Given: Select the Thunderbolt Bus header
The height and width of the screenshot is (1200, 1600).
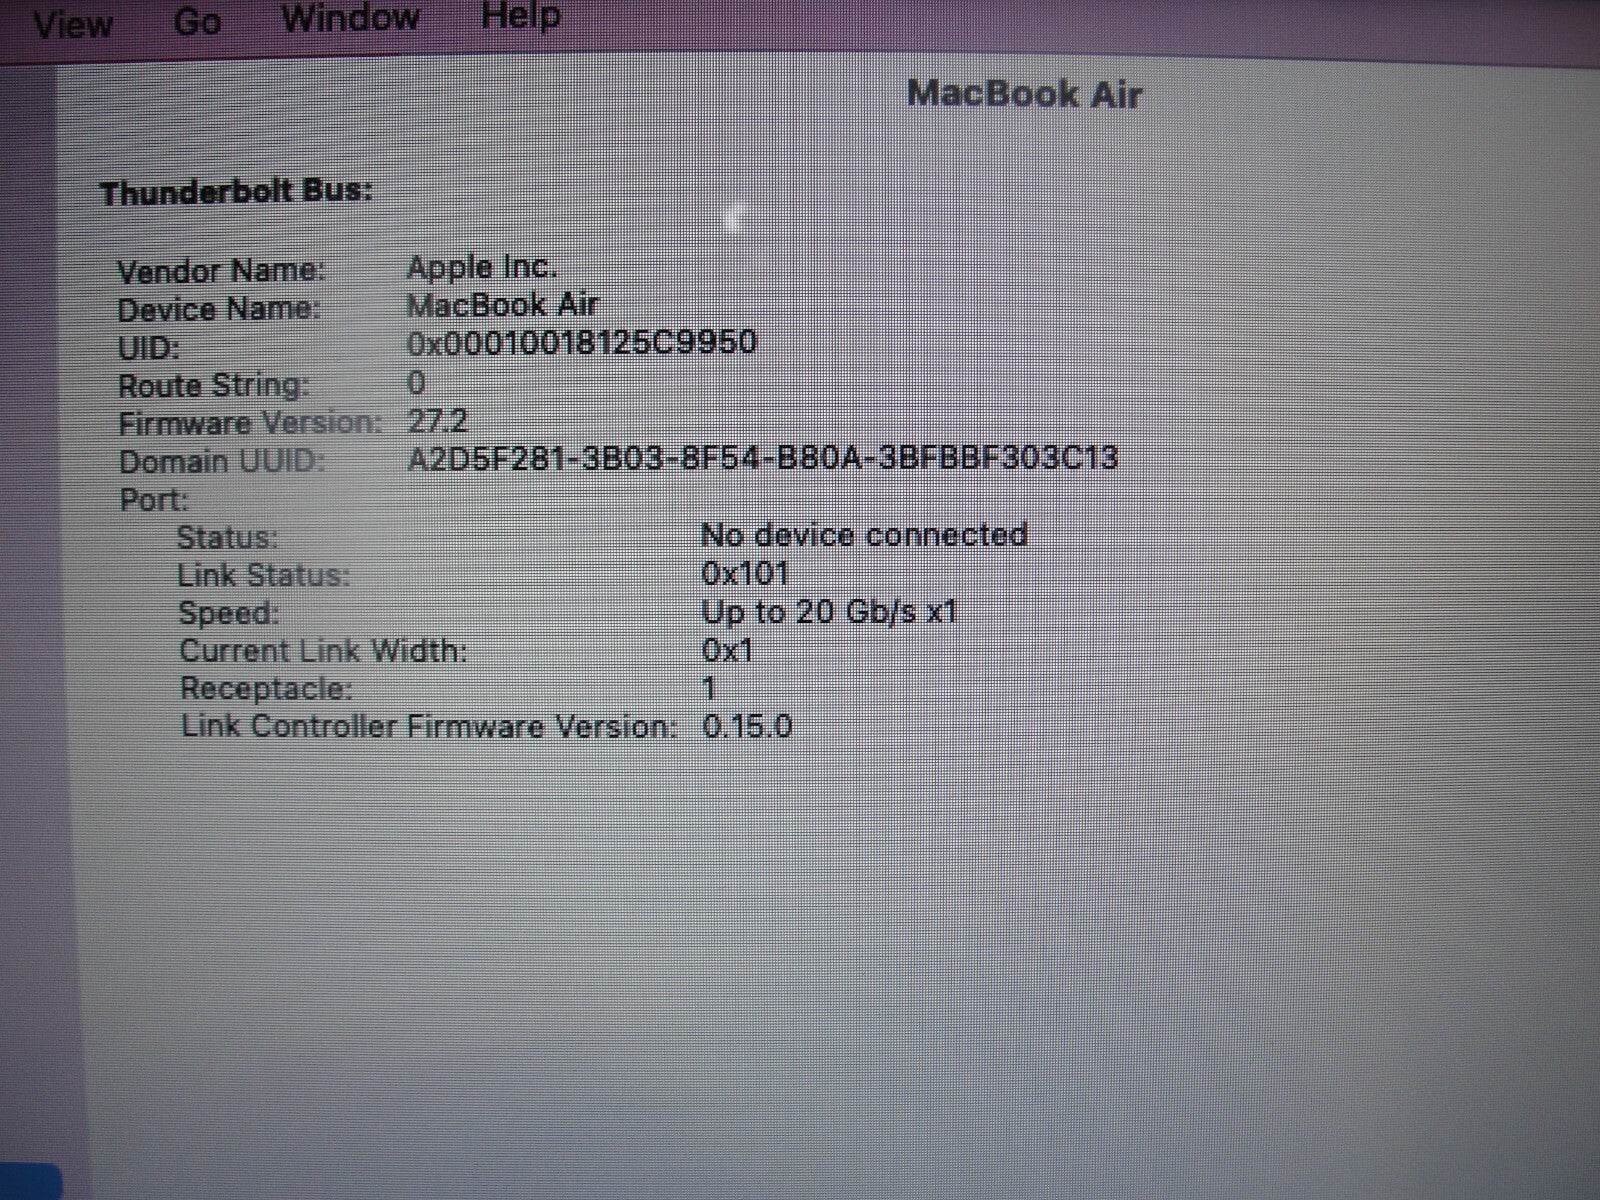Looking at the screenshot, I should click(x=236, y=190).
